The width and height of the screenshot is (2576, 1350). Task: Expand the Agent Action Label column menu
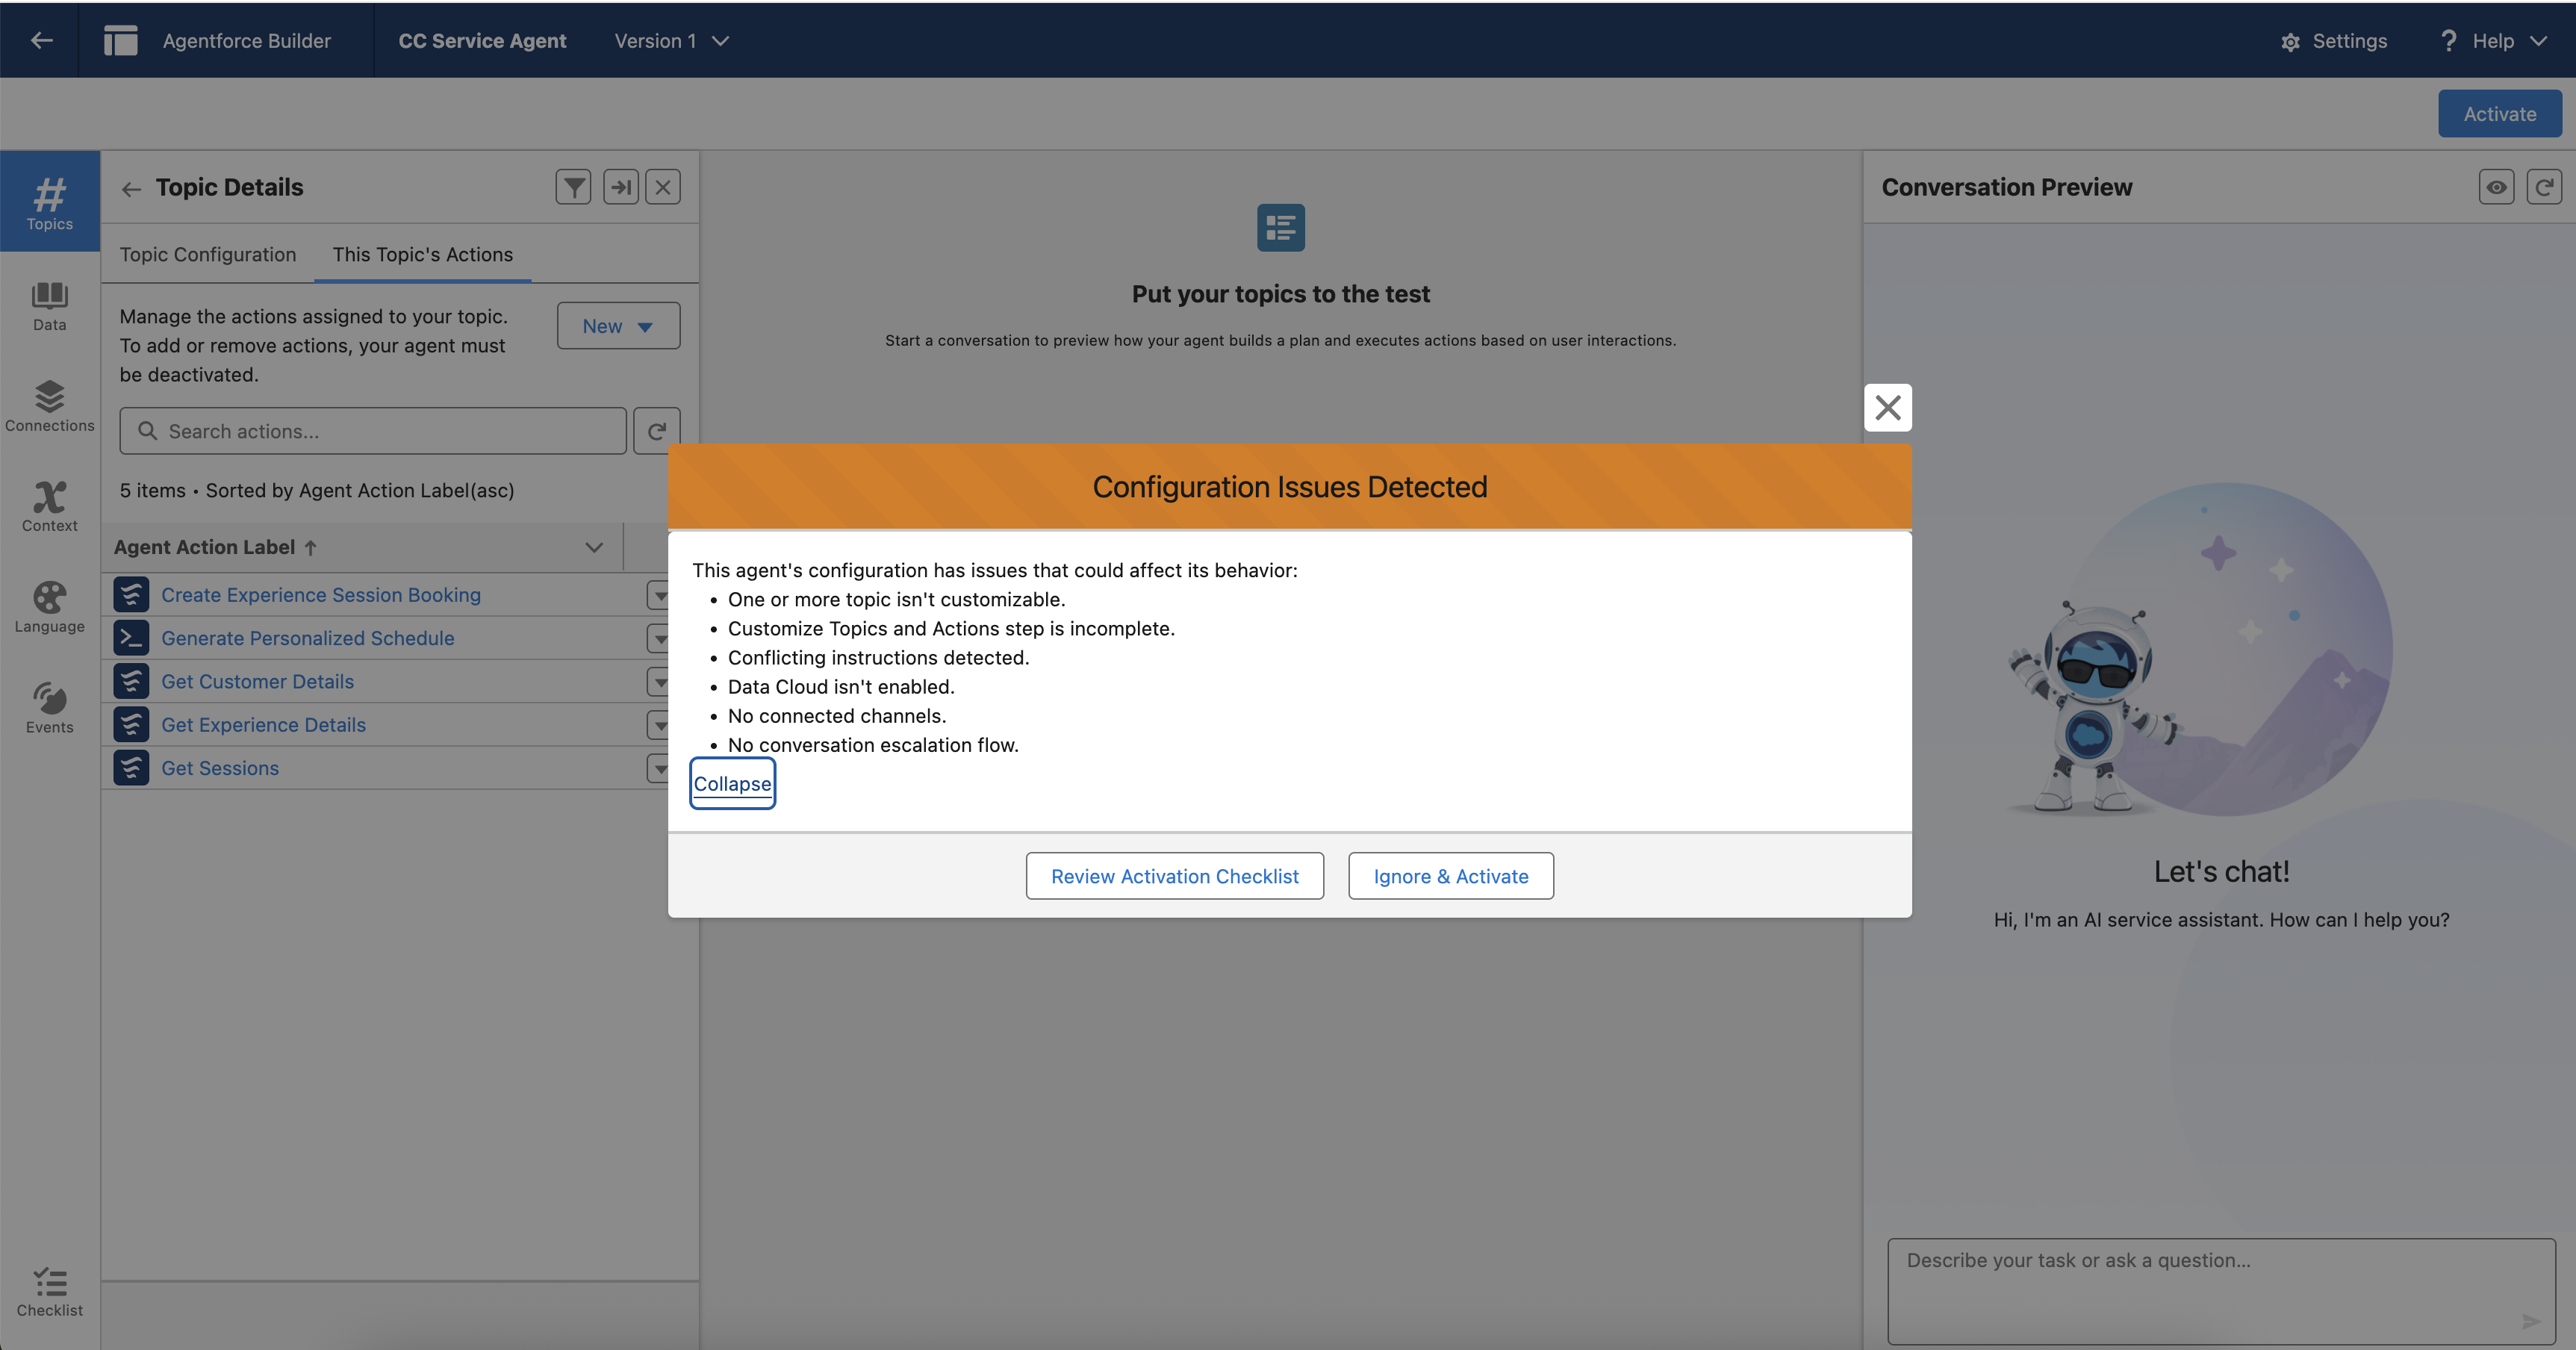[594, 547]
